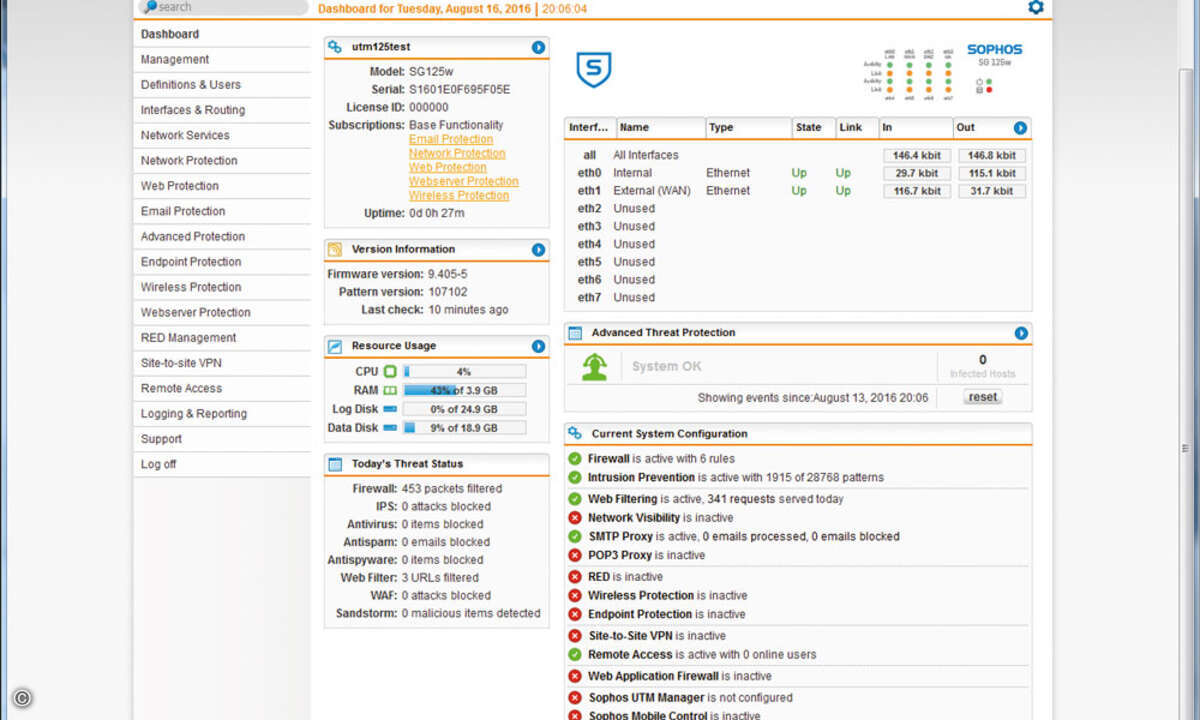Click the Name column header in the interface table
The width and height of the screenshot is (1200, 720).
[660, 128]
